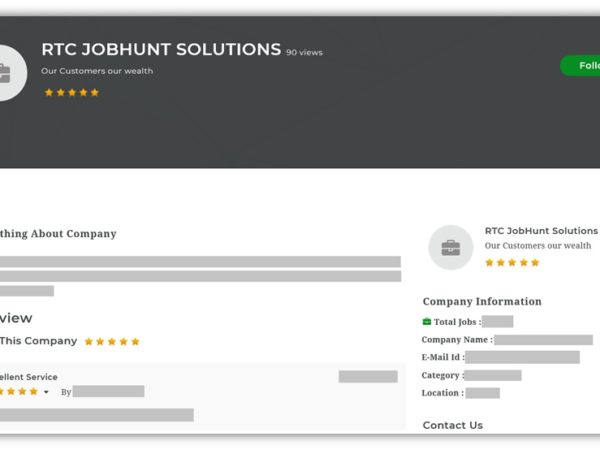
Task: Select last star under the header tagline
Action: tap(95, 92)
